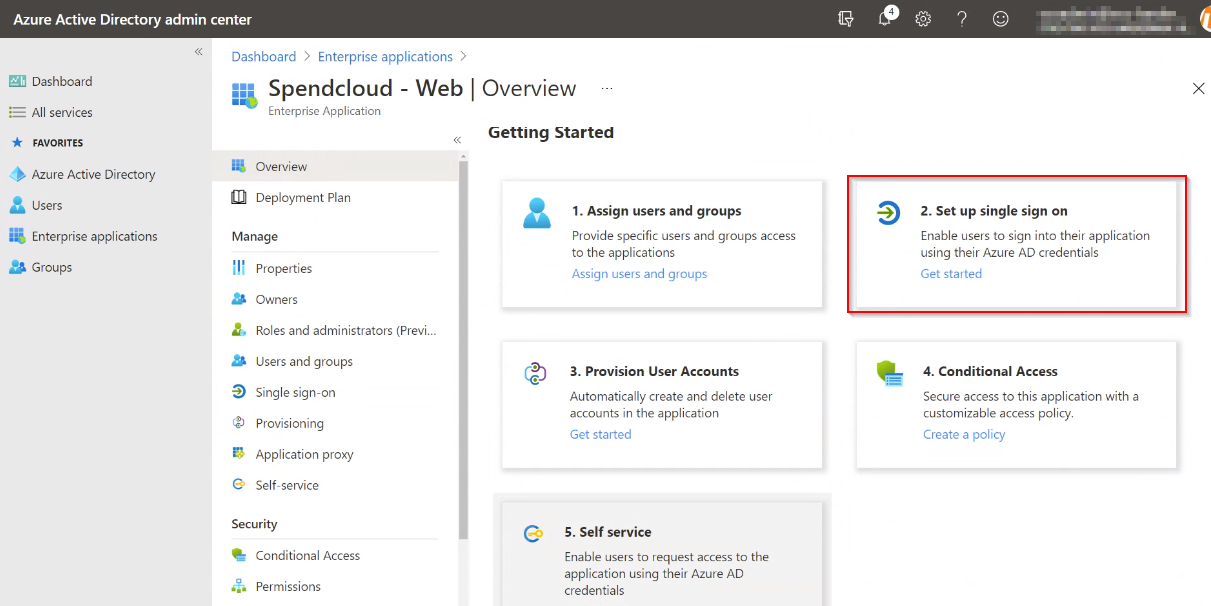Click the resource menu vertical scrollbar
The height and width of the screenshot is (606, 1211).
point(463,350)
